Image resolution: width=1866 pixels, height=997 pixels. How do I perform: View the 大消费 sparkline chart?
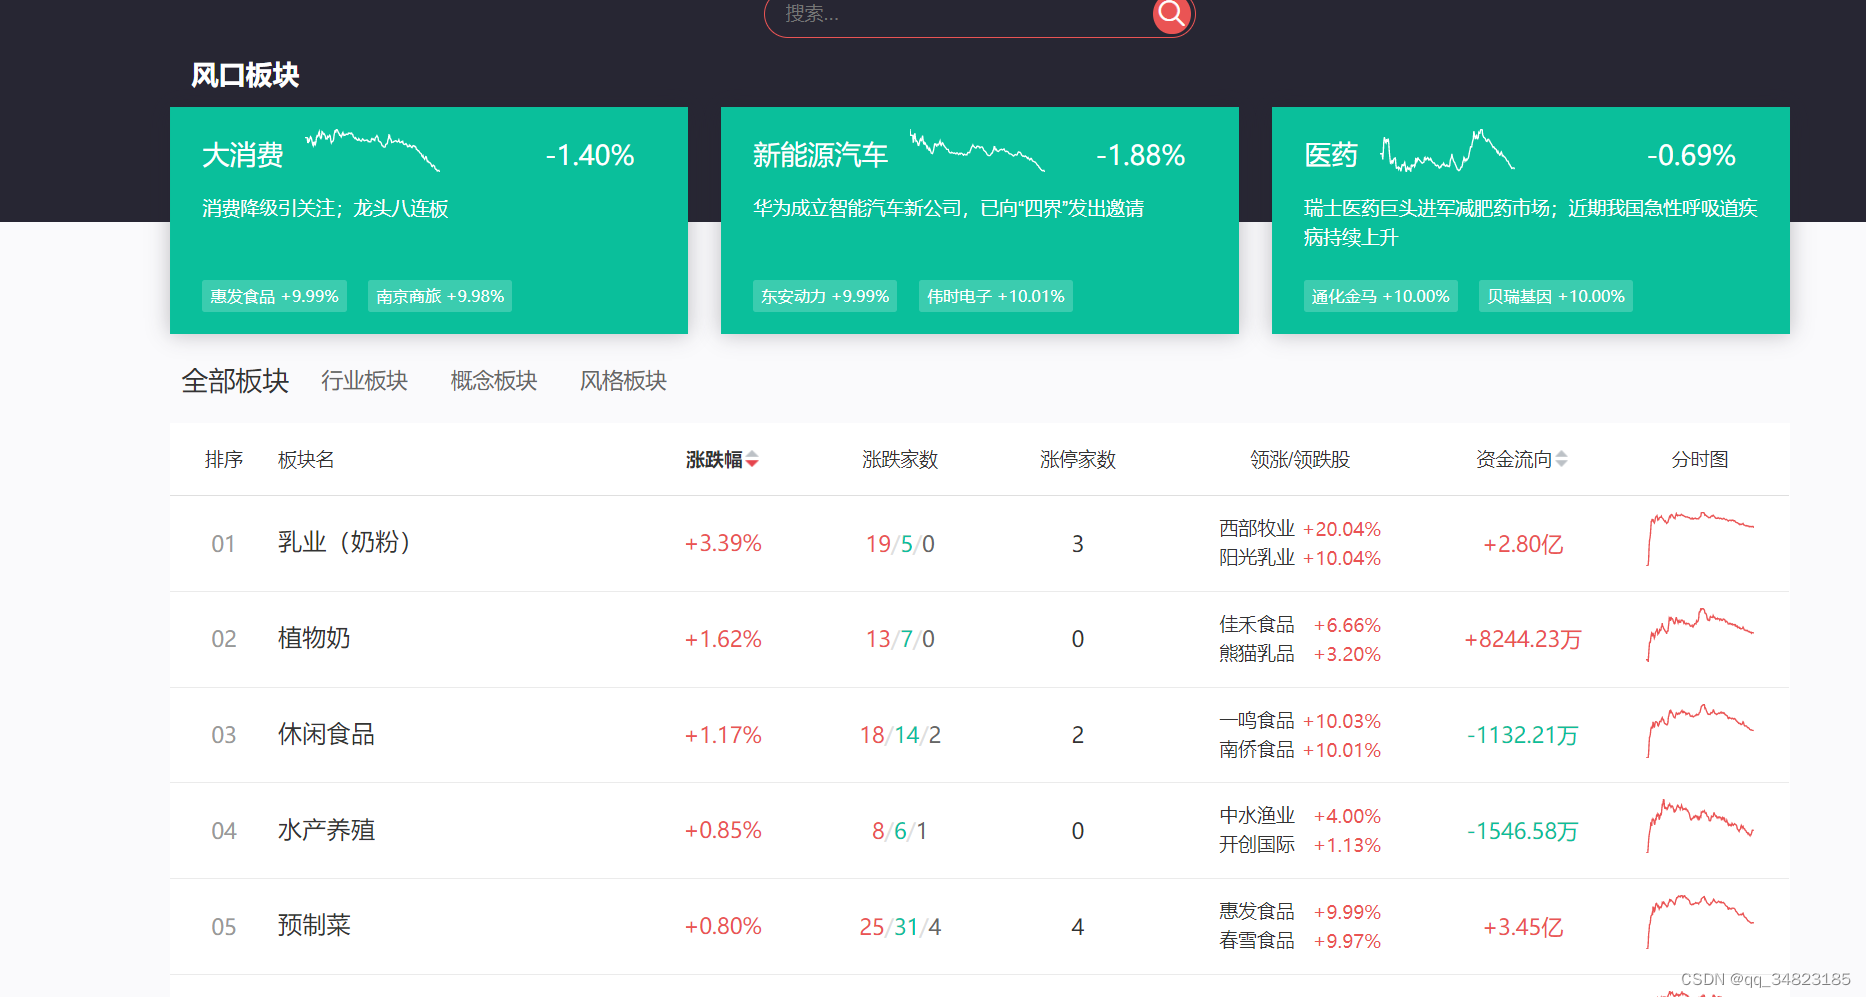click(x=373, y=149)
